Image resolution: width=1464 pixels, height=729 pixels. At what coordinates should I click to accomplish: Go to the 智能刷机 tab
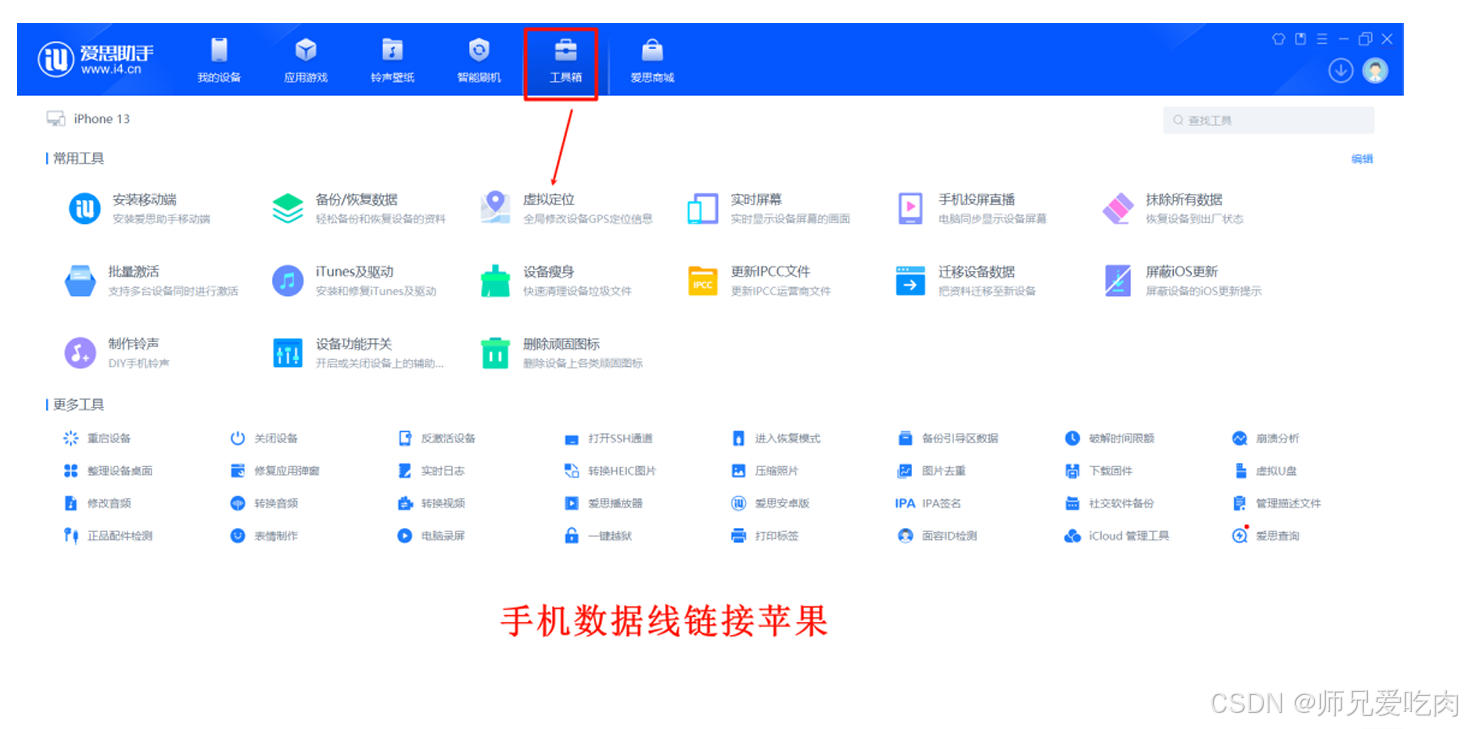pos(479,61)
